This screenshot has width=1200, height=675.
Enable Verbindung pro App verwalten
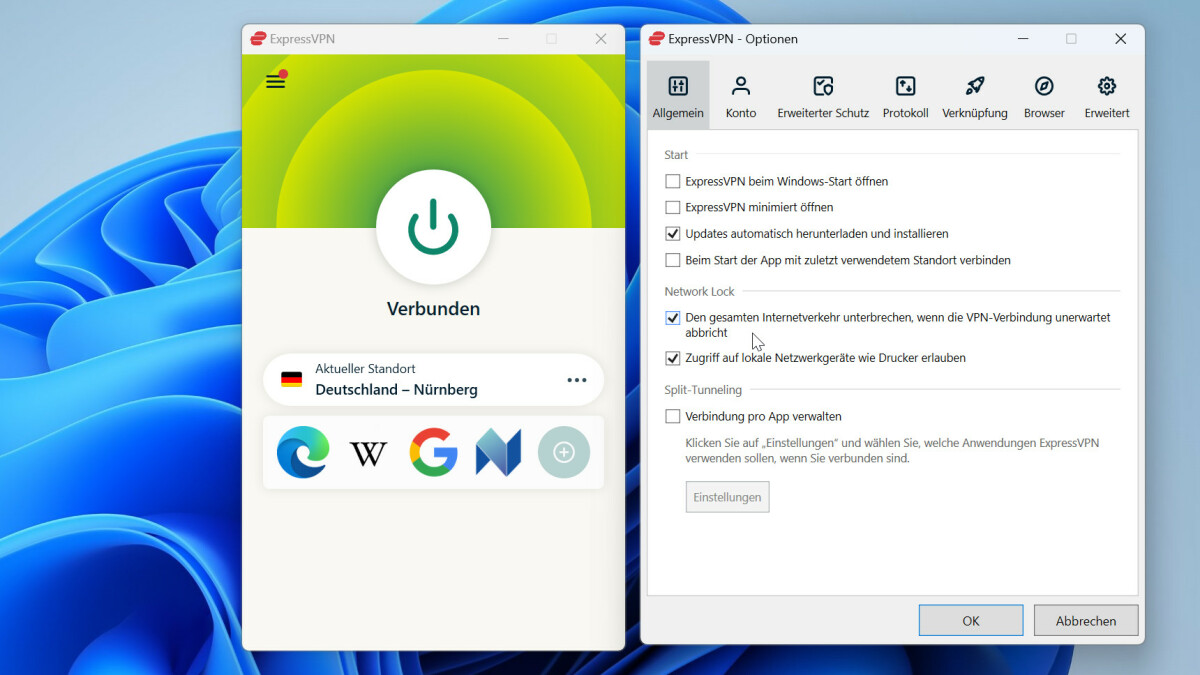click(672, 416)
